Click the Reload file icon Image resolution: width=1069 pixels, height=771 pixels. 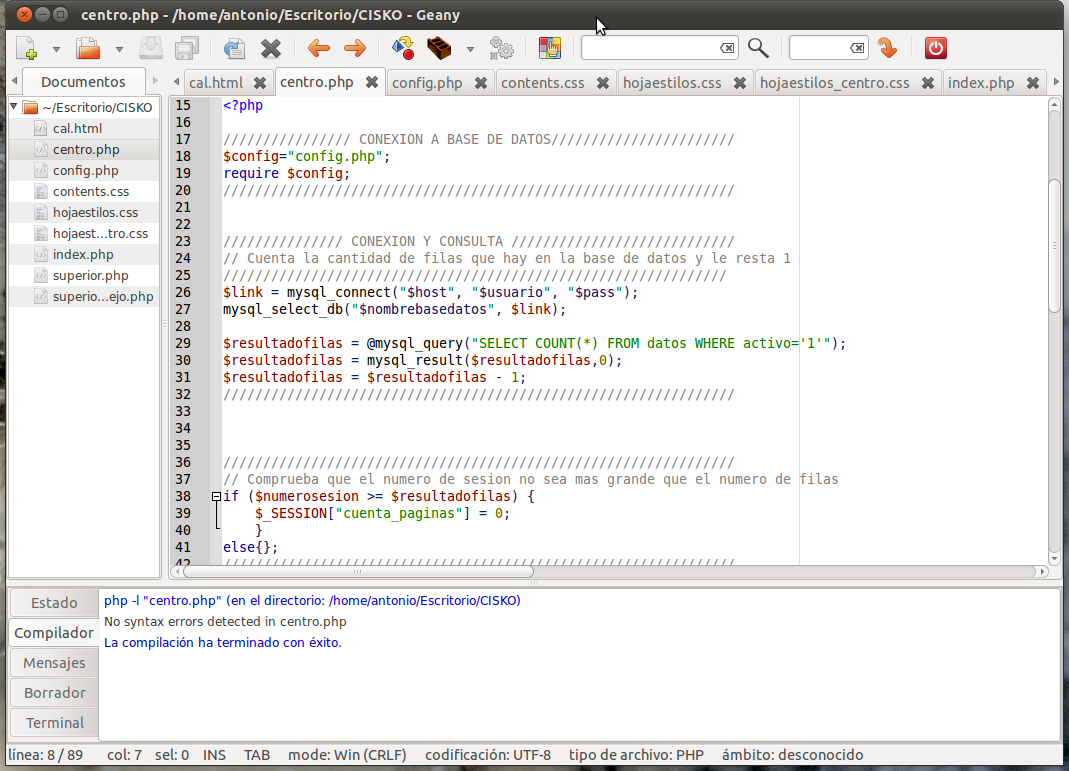click(x=234, y=48)
